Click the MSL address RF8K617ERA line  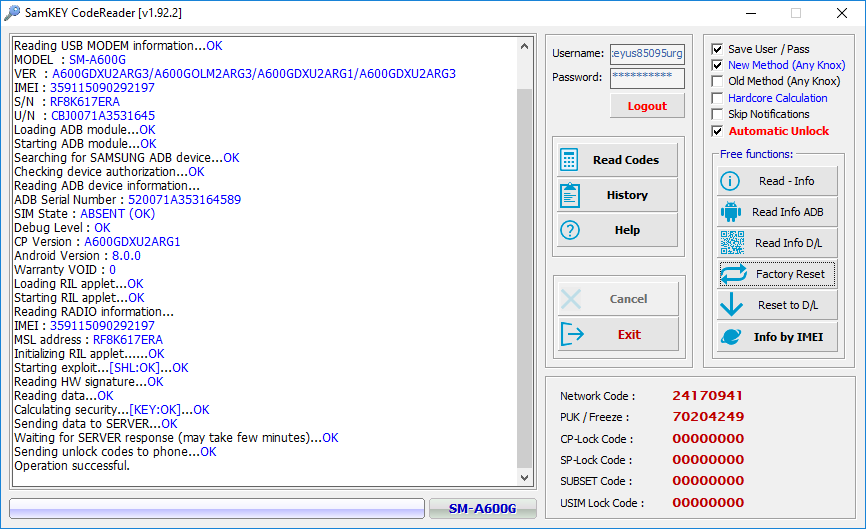pos(88,340)
